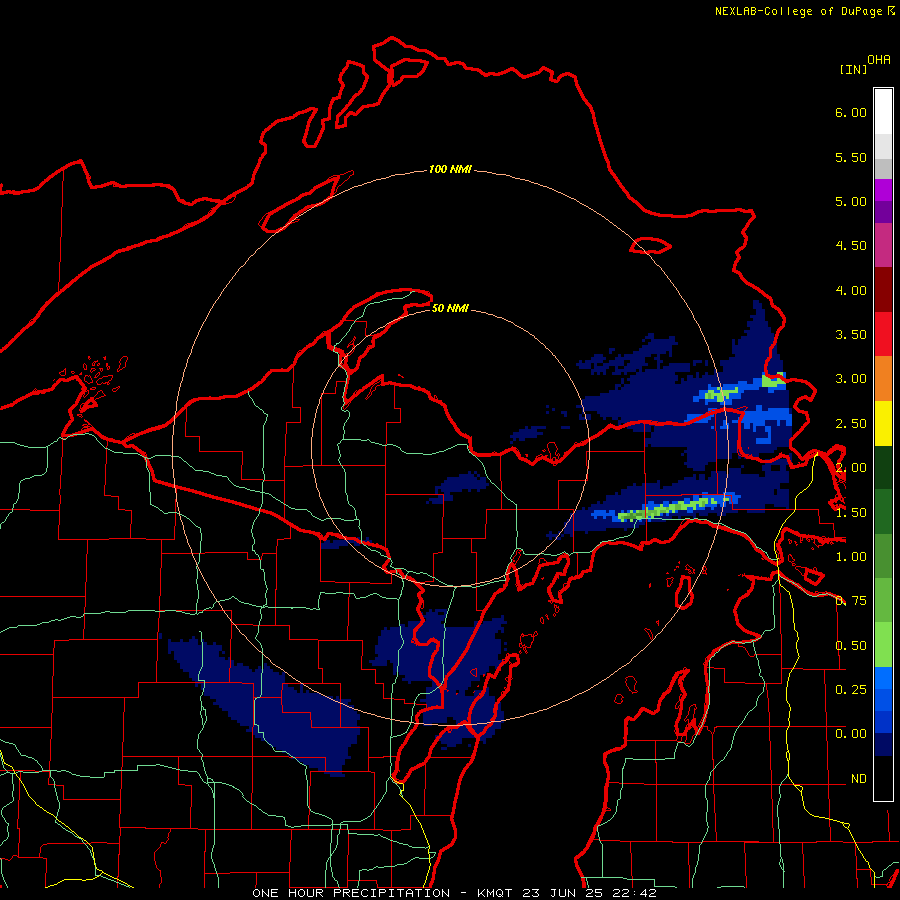The image size is (900, 900).
Task: Pick the orange swatch in the color legend
Action: pyautogui.click(x=883, y=379)
